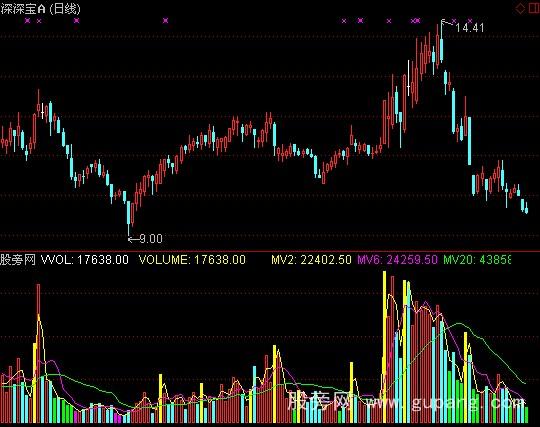Click the tallest yellow volume bar
This screenshot has height=427, width=540.
pos(385,347)
